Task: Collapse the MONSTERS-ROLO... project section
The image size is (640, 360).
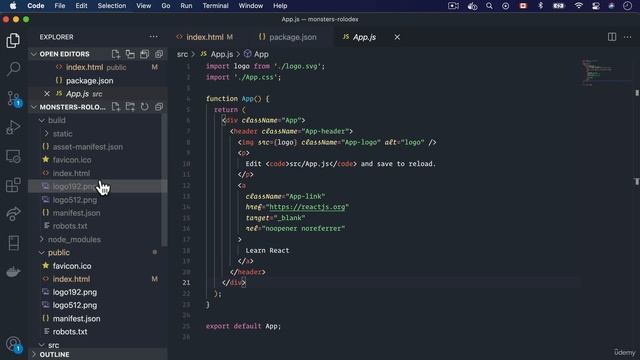Action: 34,107
